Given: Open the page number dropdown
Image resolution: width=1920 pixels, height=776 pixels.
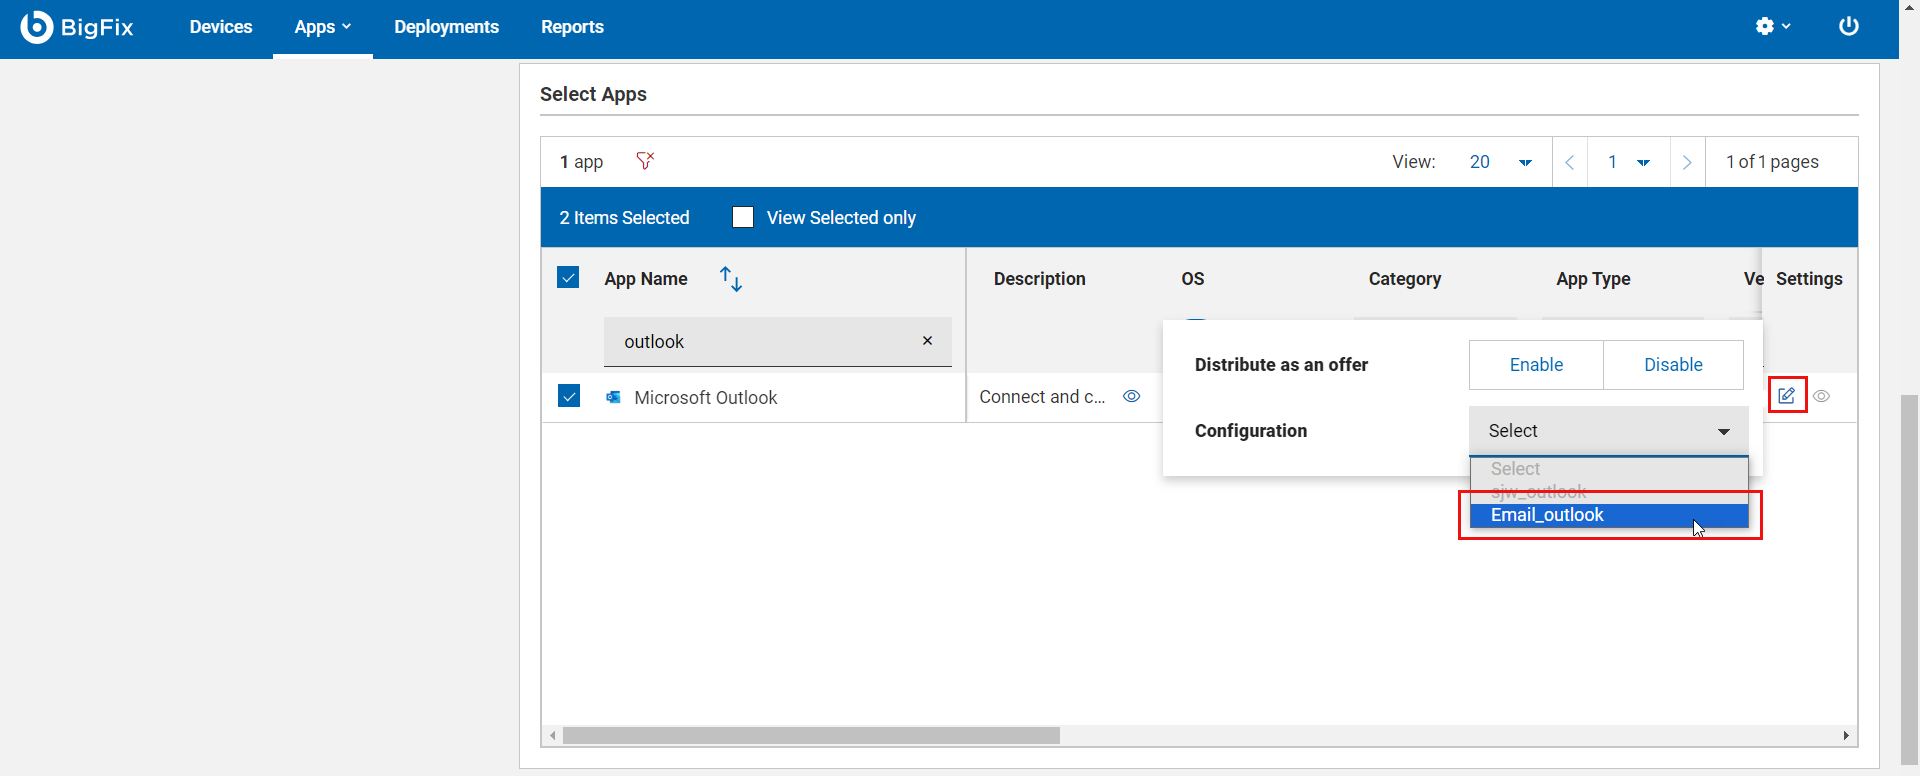Looking at the screenshot, I should [x=1628, y=162].
